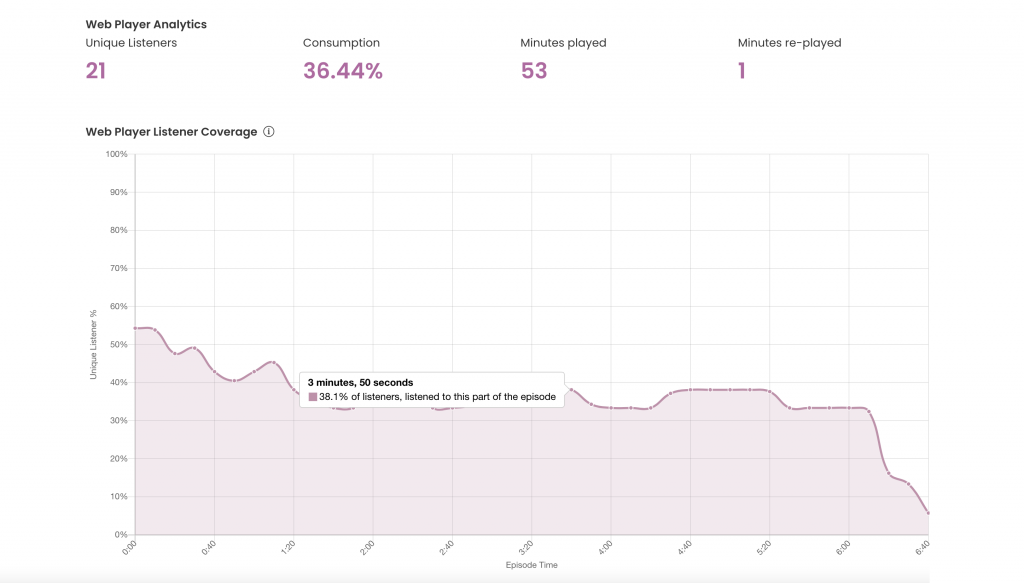1024x583 pixels.
Task: Open the Listener Coverage info tooltip icon
Action: pyautogui.click(x=268, y=131)
